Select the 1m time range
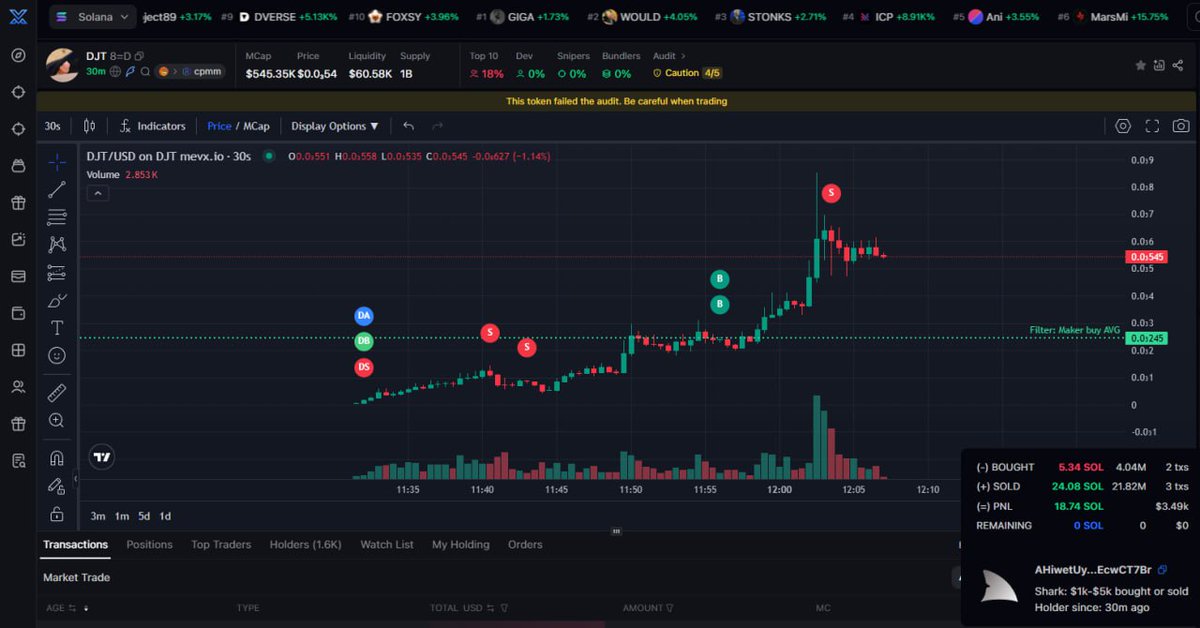 pos(122,516)
